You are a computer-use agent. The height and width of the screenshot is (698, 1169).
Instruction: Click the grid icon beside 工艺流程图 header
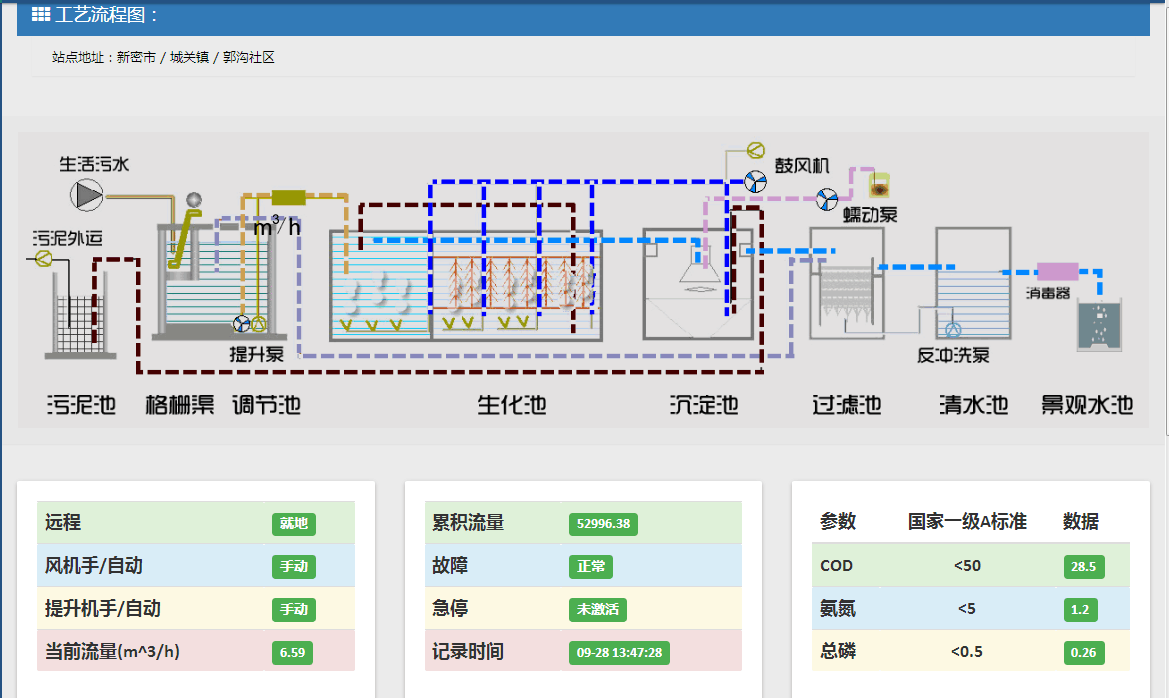pyautogui.click(x=41, y=15)
